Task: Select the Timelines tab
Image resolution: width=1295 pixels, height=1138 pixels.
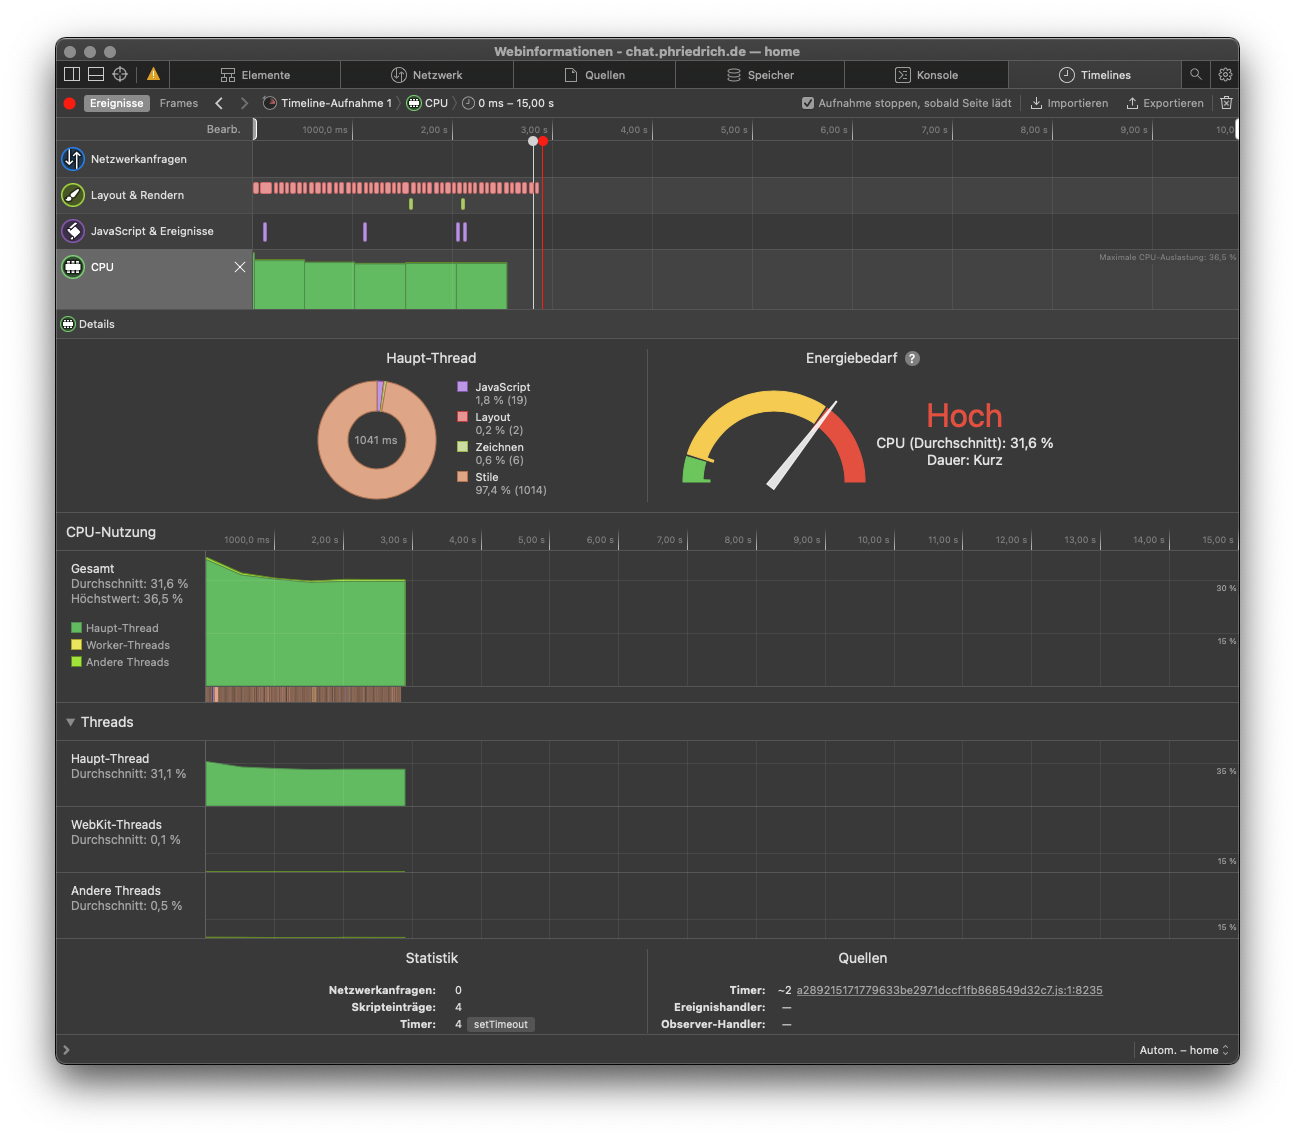Action: point(1094,75)
